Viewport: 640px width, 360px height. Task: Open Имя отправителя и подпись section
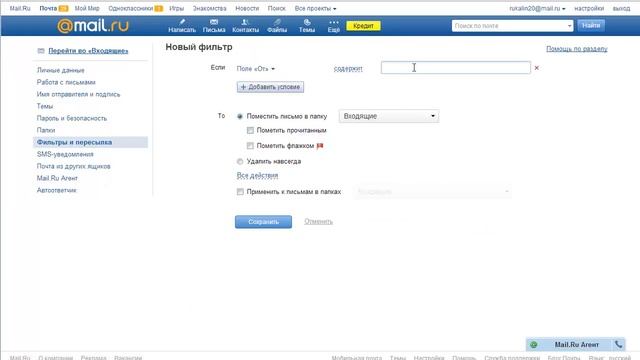78,94
